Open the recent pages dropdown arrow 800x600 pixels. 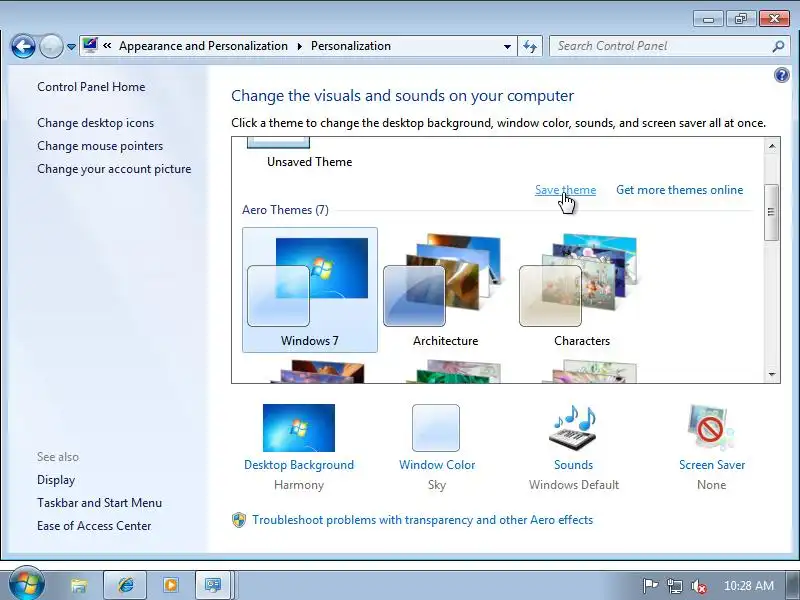tap(71, 47)
